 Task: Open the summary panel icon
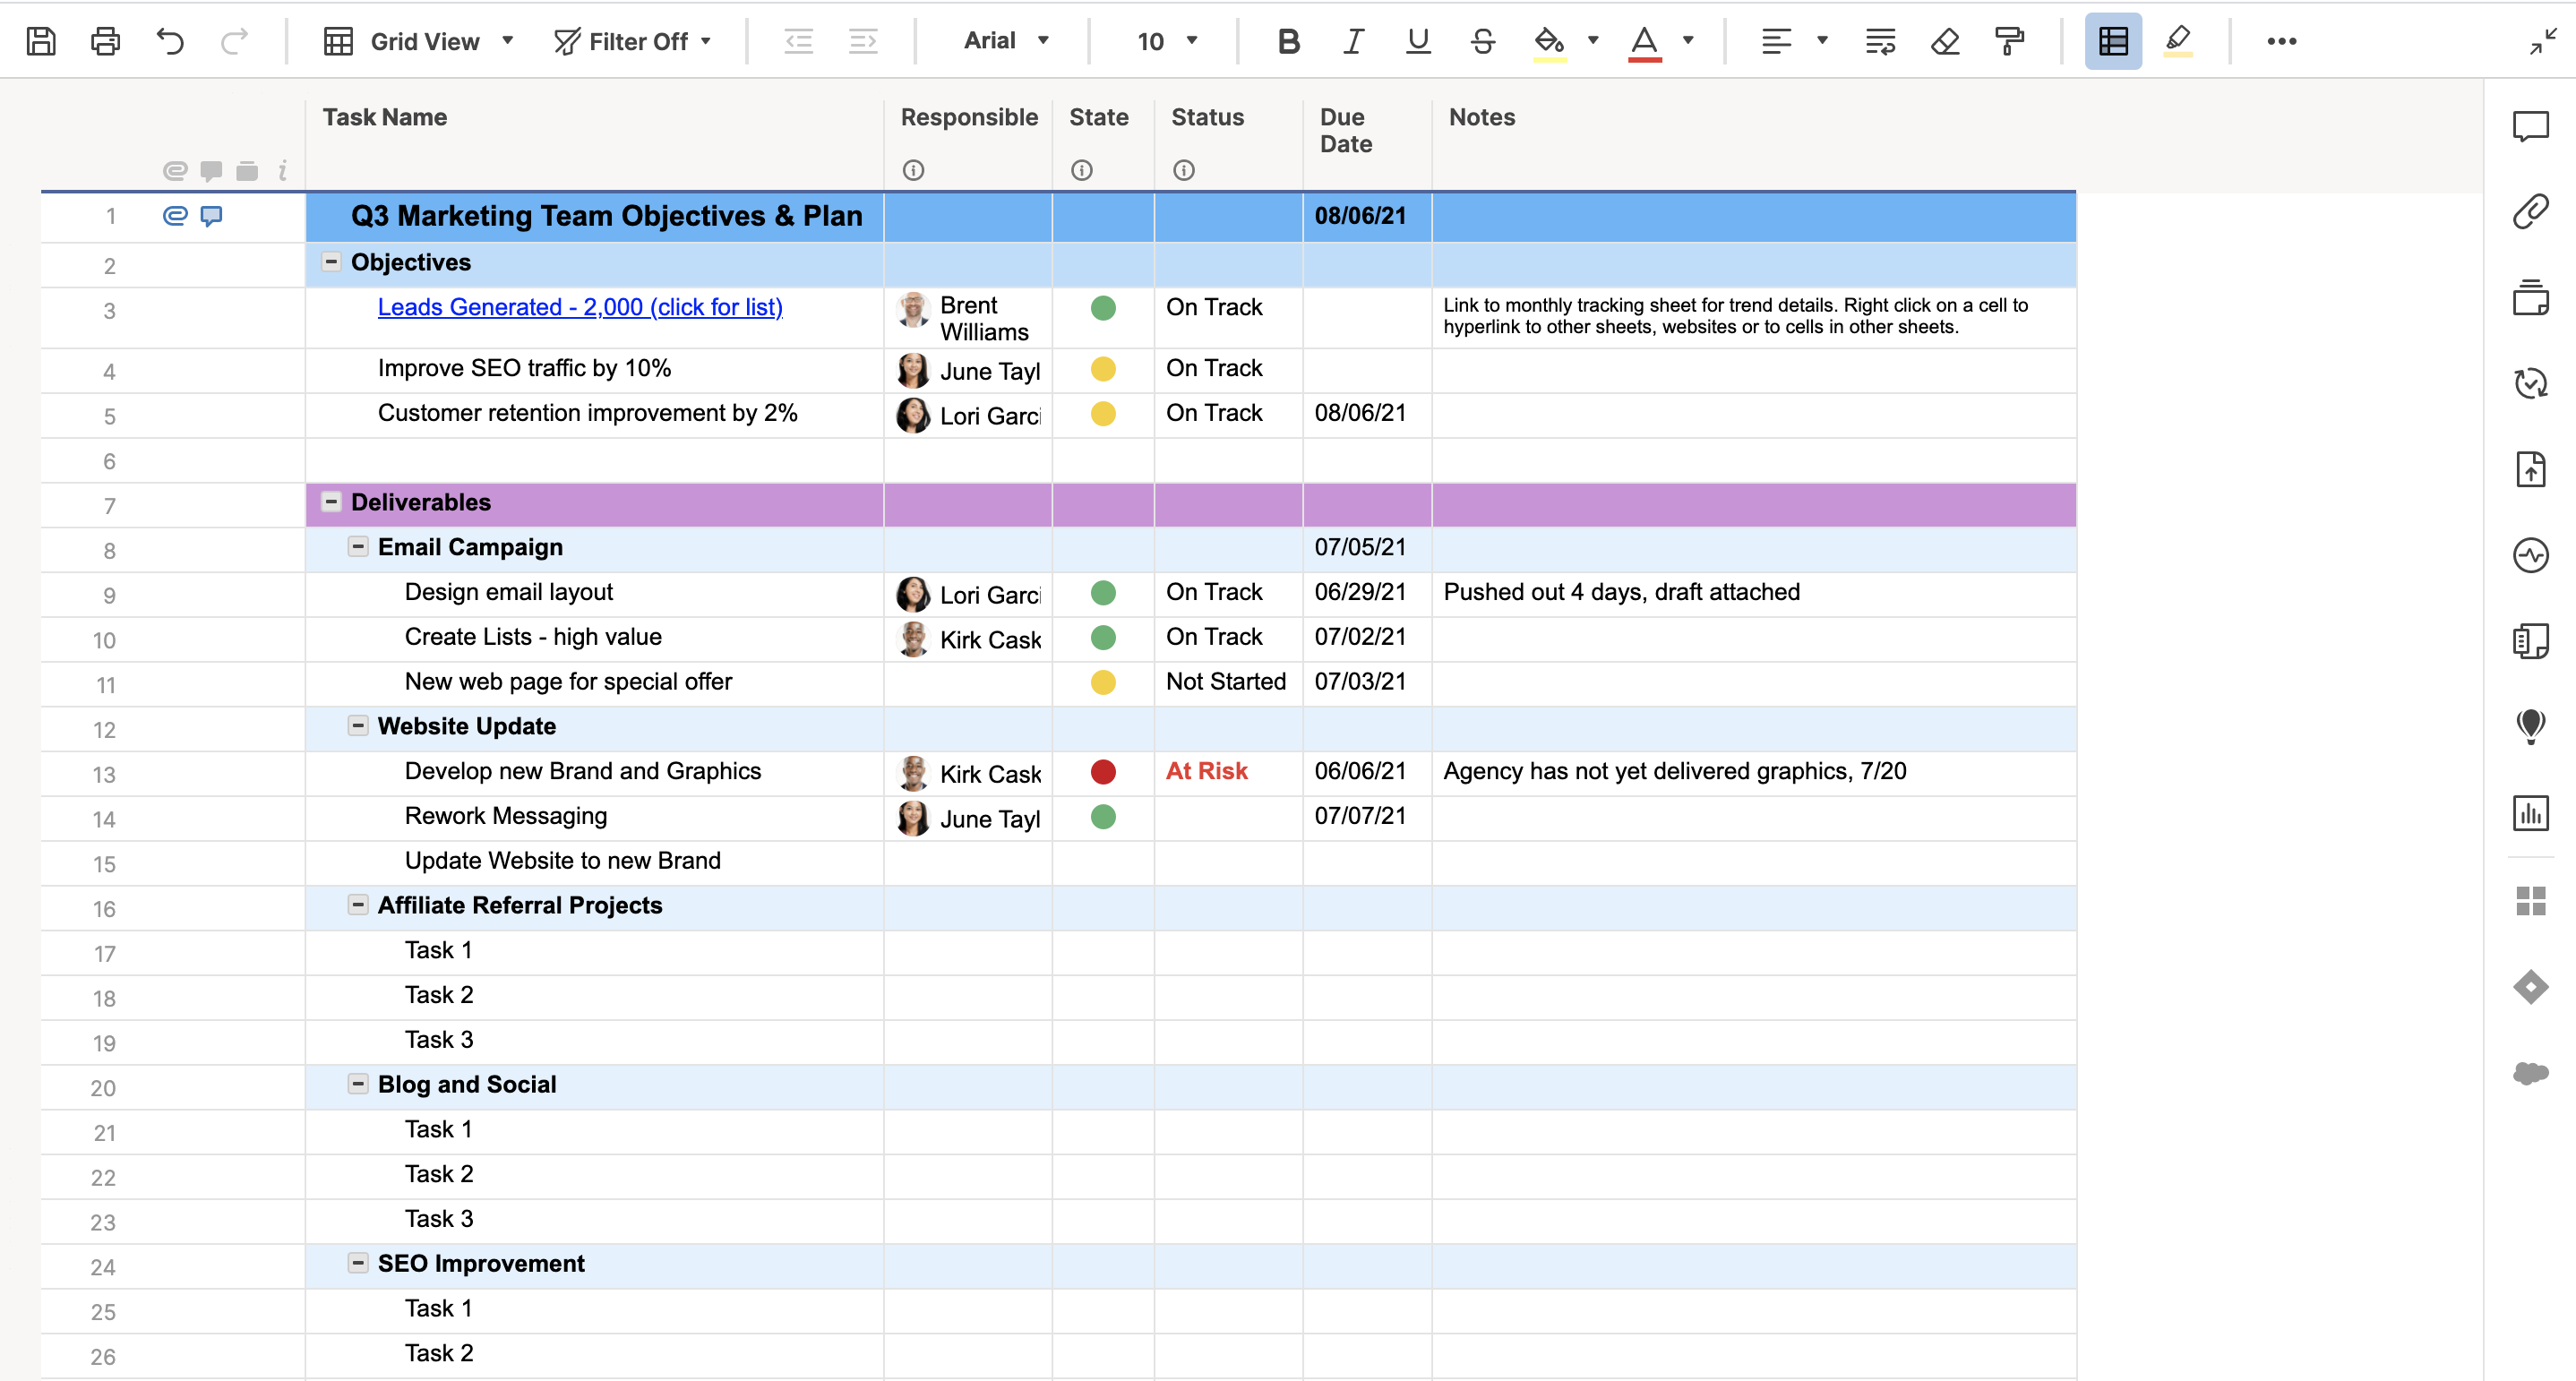2530,641
